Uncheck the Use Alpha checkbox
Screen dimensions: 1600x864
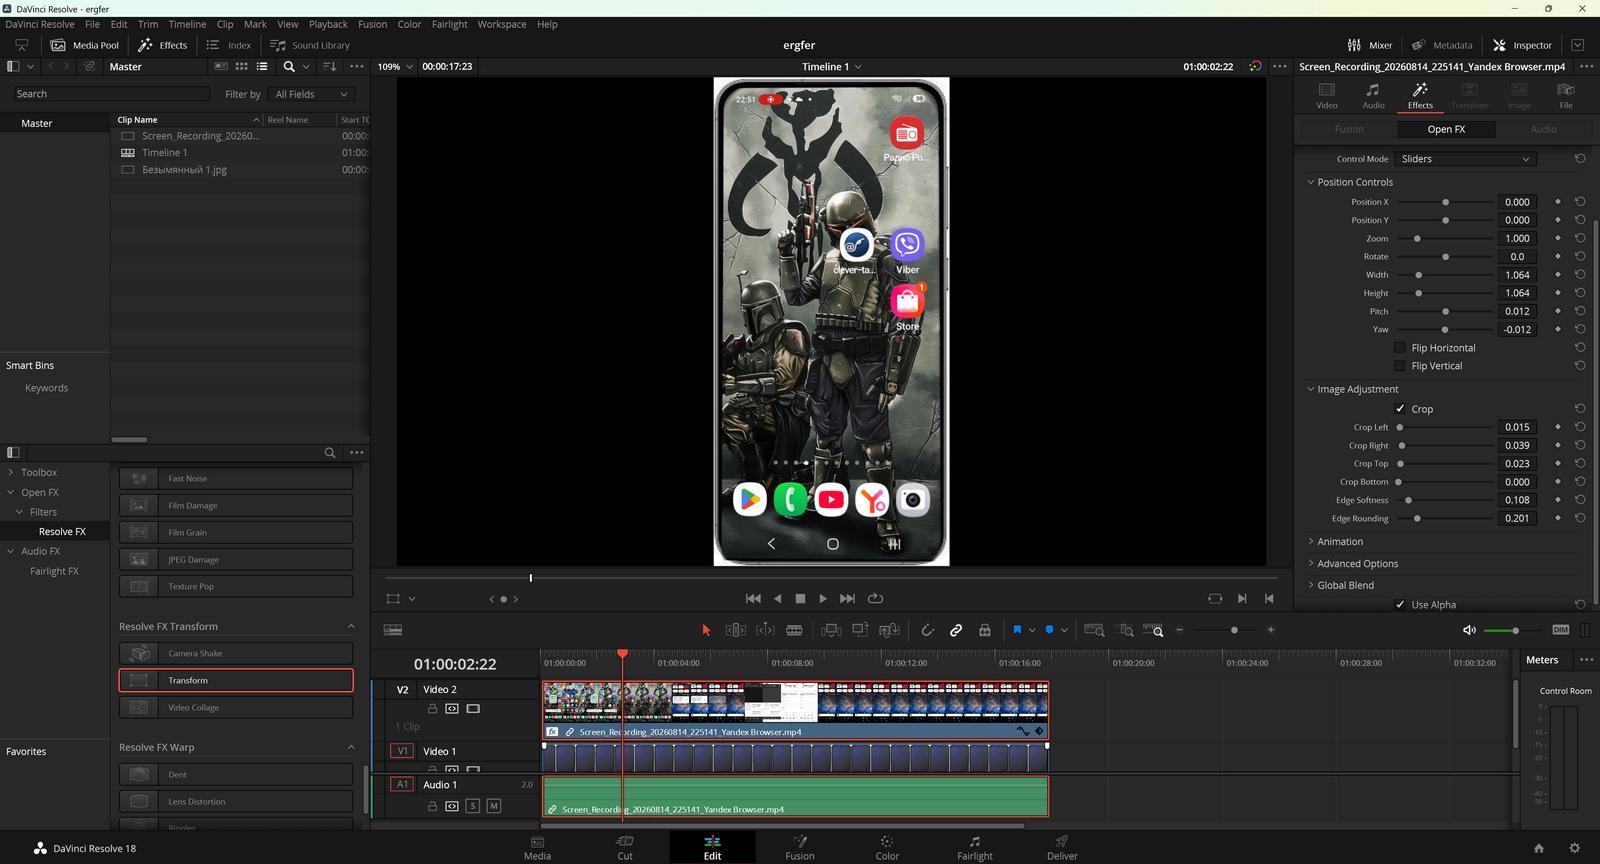[1400, 605]
